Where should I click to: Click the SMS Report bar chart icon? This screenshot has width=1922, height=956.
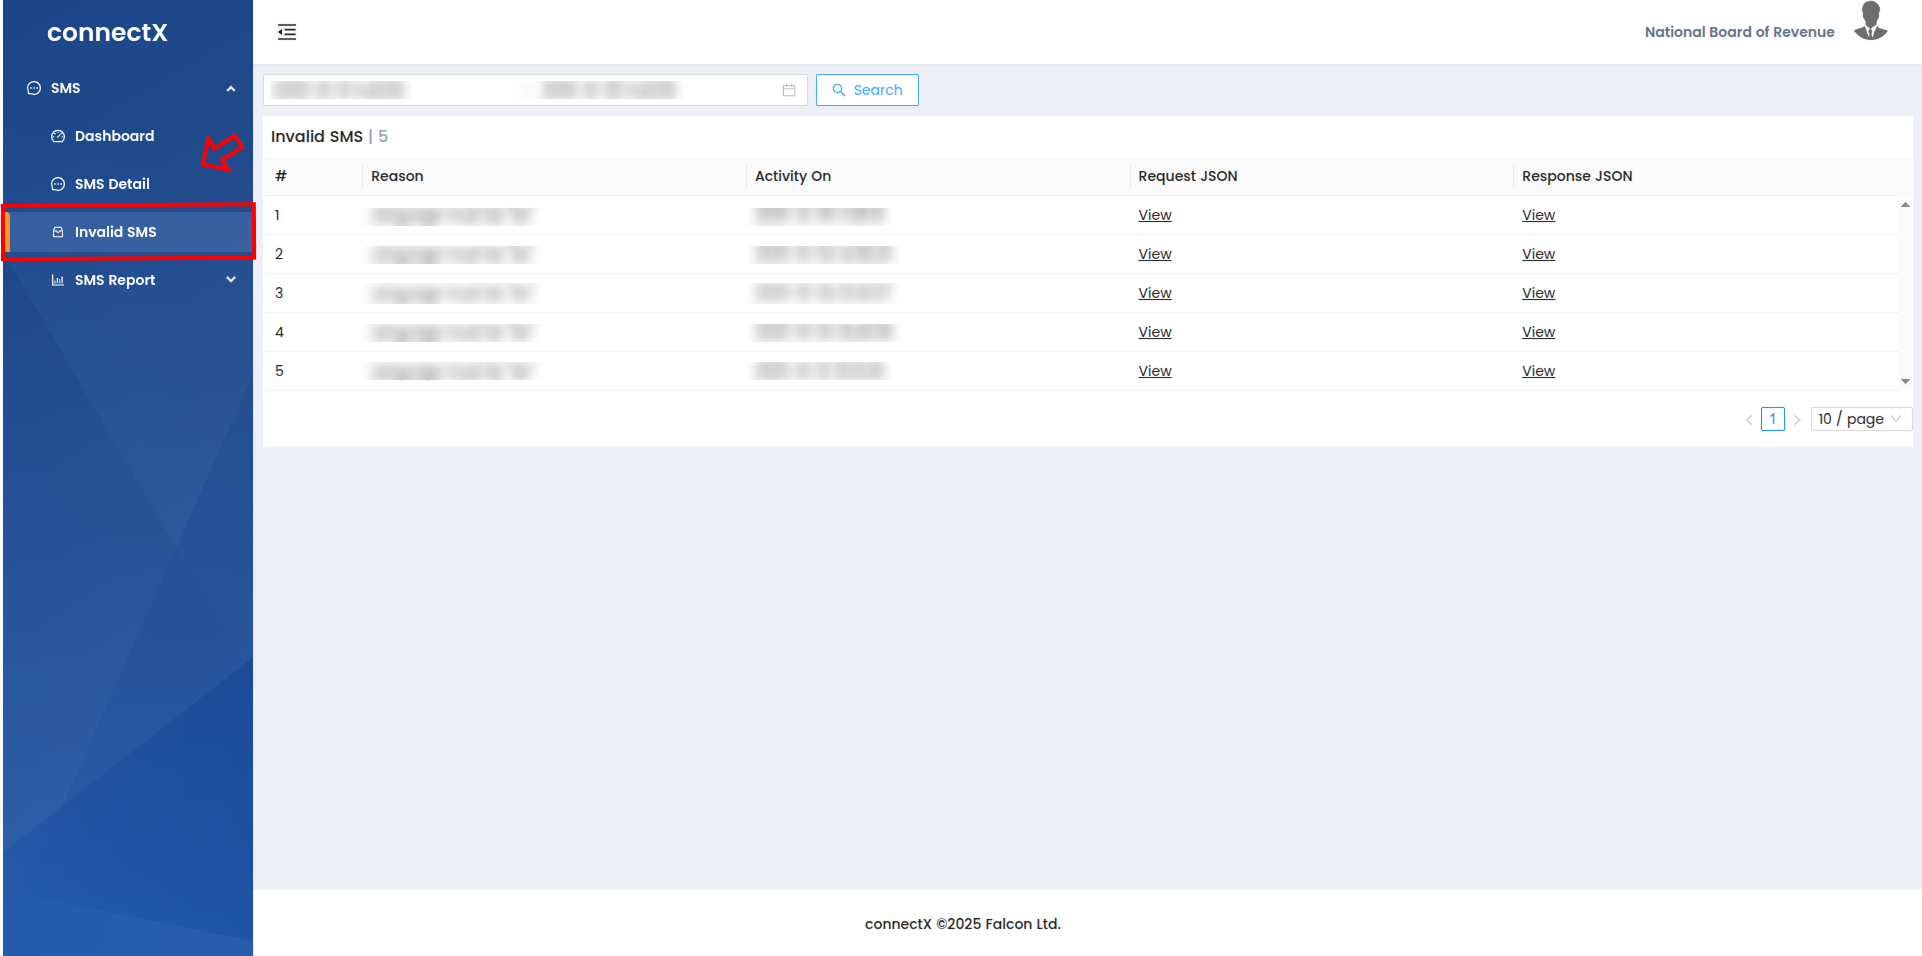click(x=58, y=280)
